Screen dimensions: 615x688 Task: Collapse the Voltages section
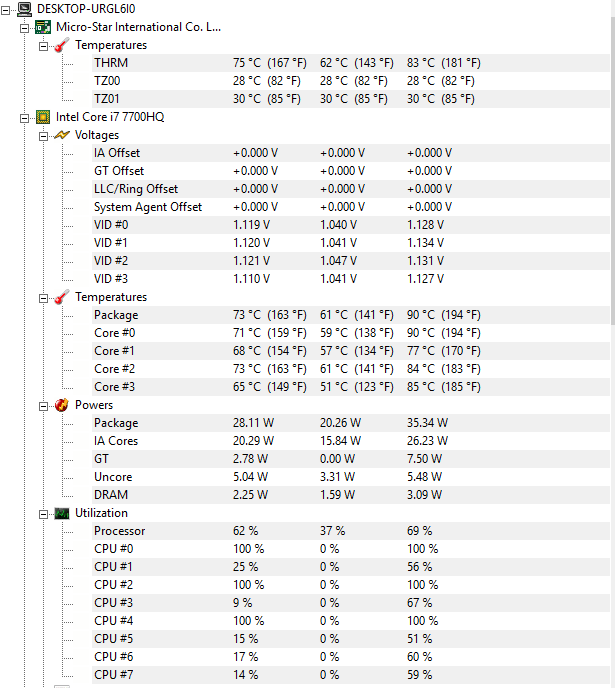click(x=44, y=135)
